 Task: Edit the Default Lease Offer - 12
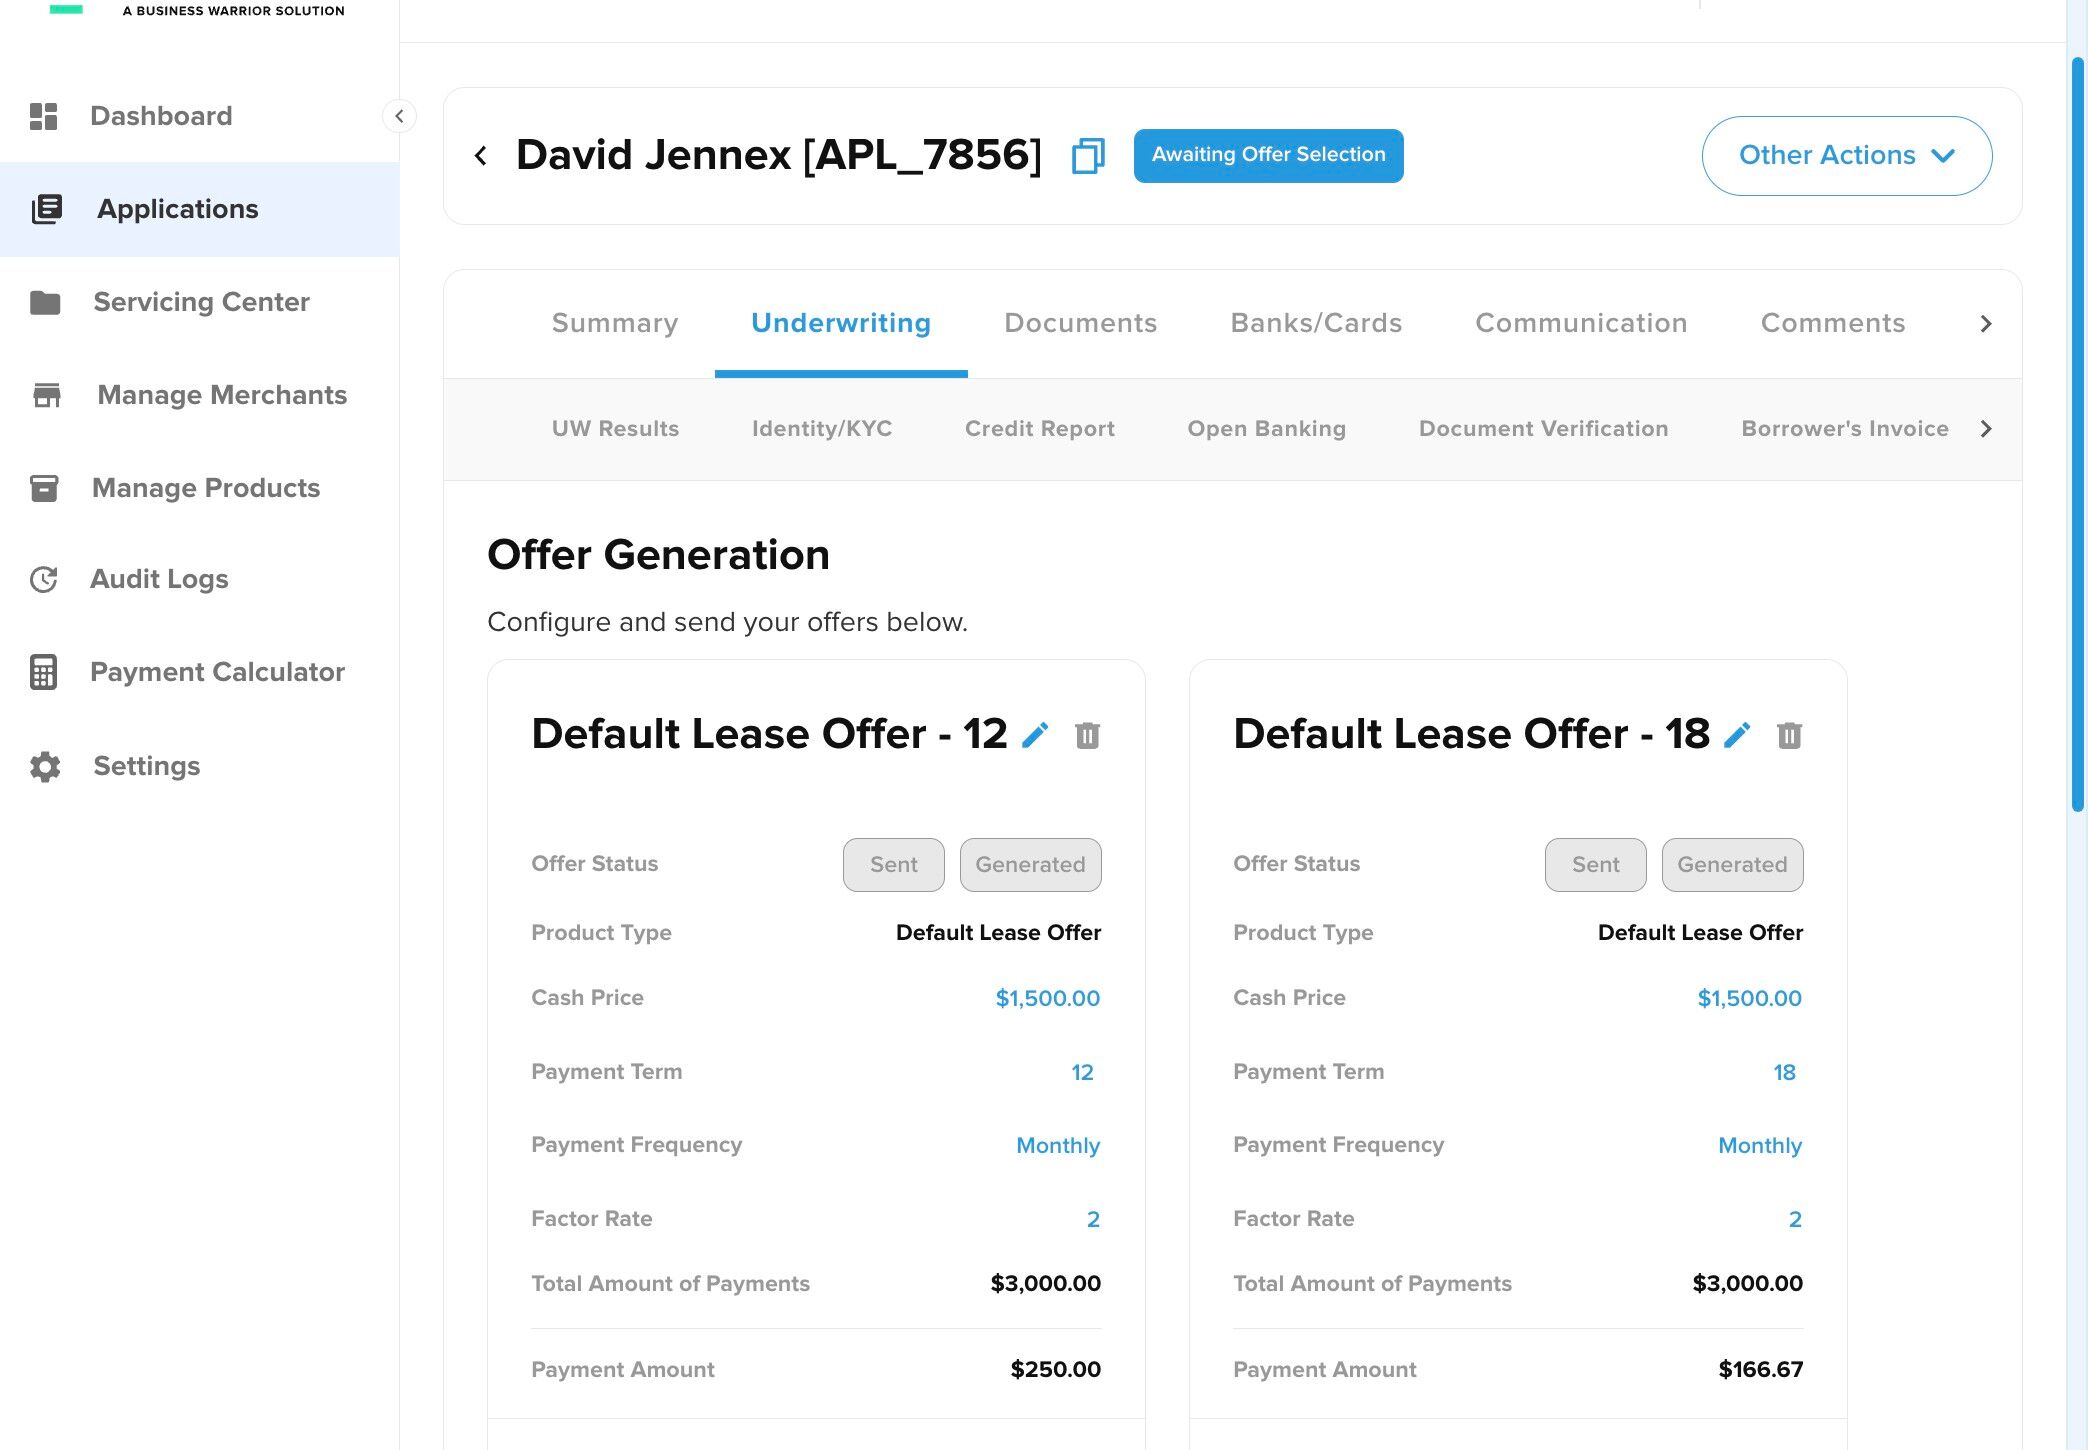pos(1035,735)
